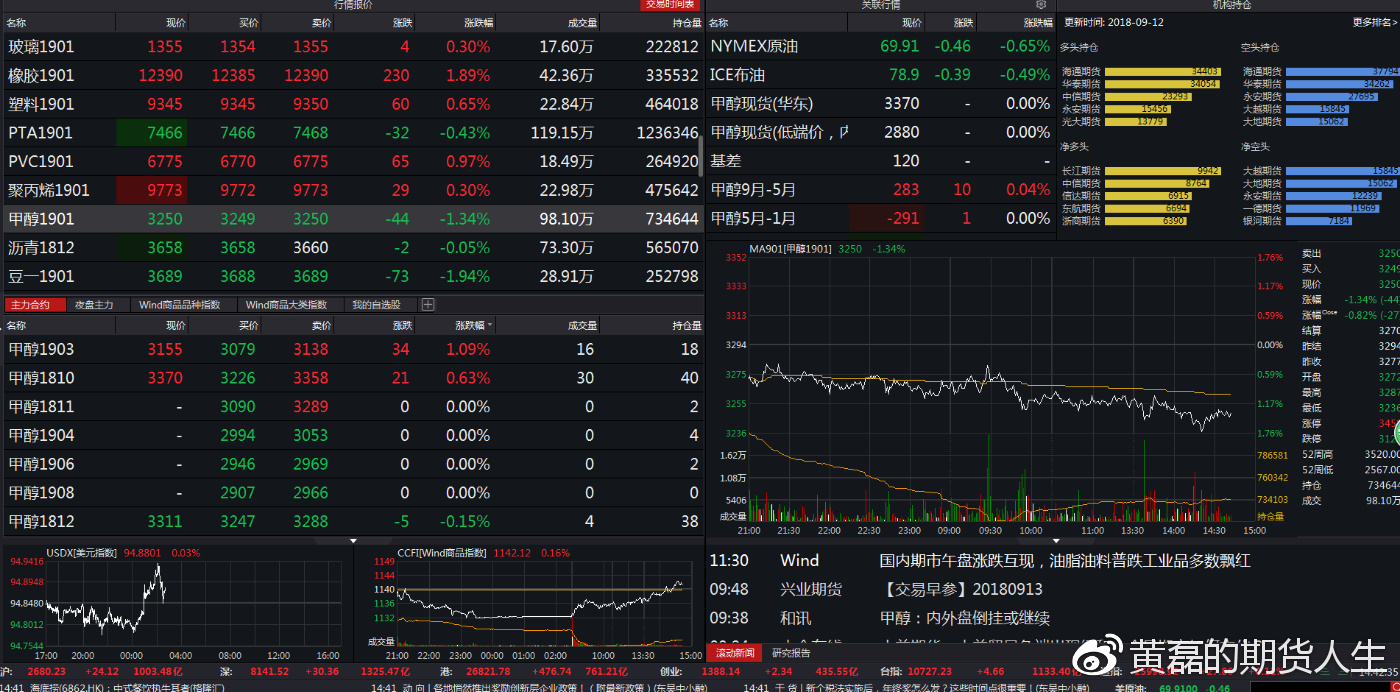Click the CCFI Wind商品指数 chart title
1400x692 pixels.
pos(440,552)
